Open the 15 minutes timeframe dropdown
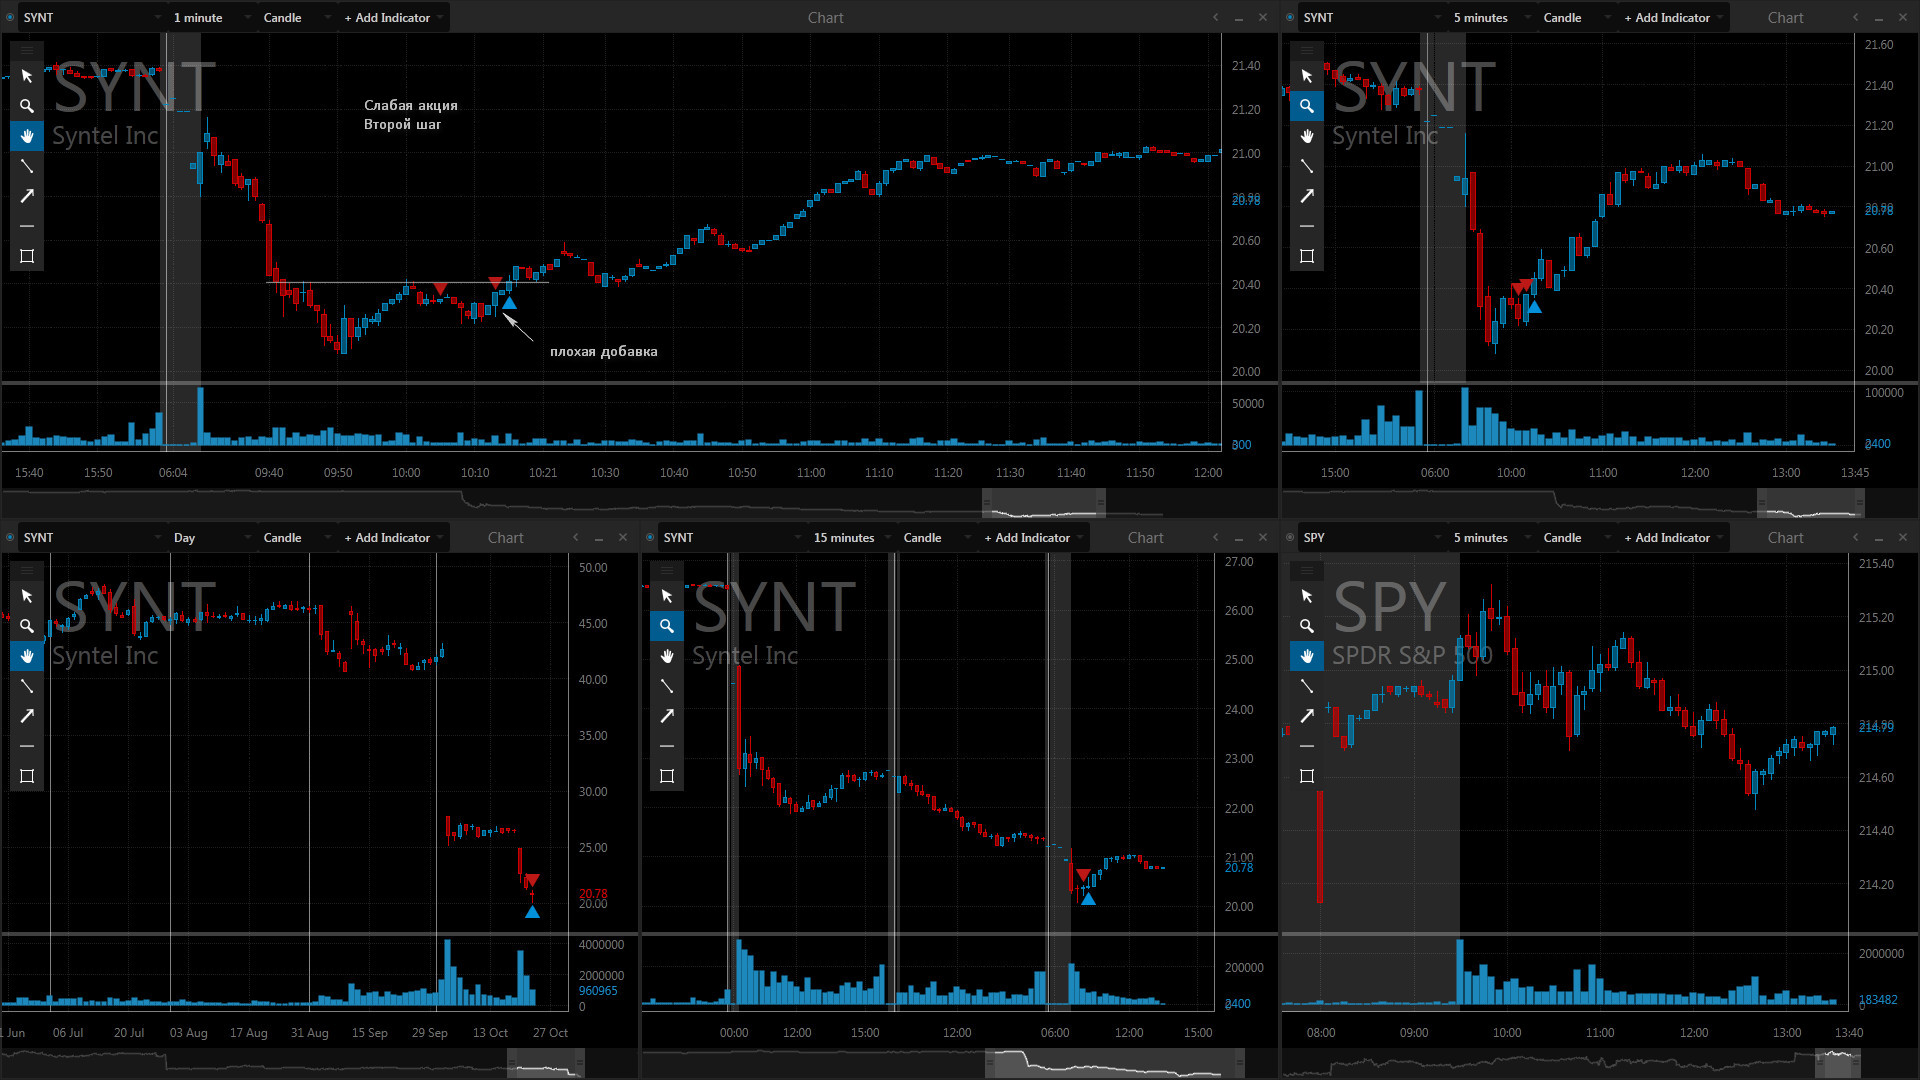 852,537
